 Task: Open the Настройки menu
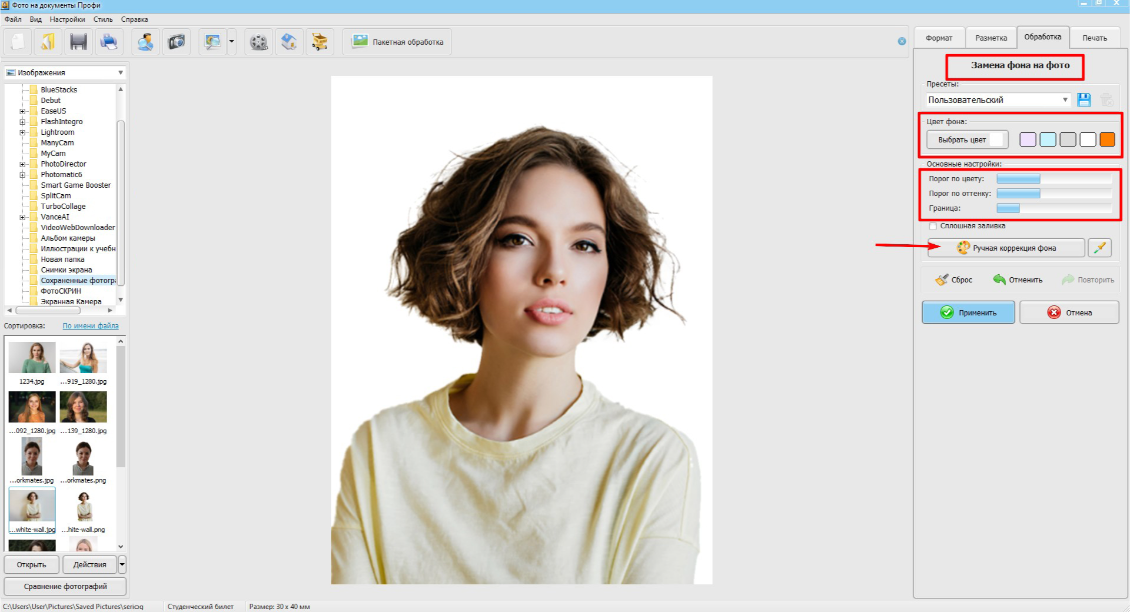(x=67, y=19)
